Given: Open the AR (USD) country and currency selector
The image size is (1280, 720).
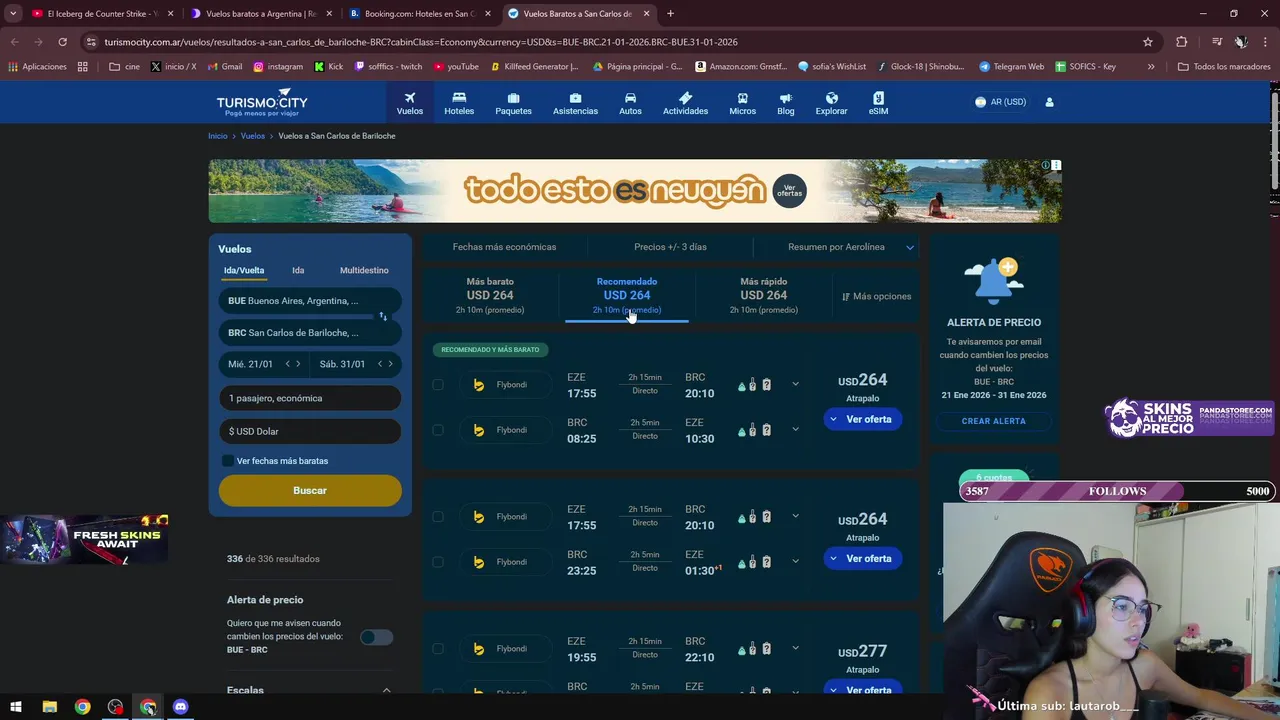Looking at the screenshot, I should [1000, 102].
